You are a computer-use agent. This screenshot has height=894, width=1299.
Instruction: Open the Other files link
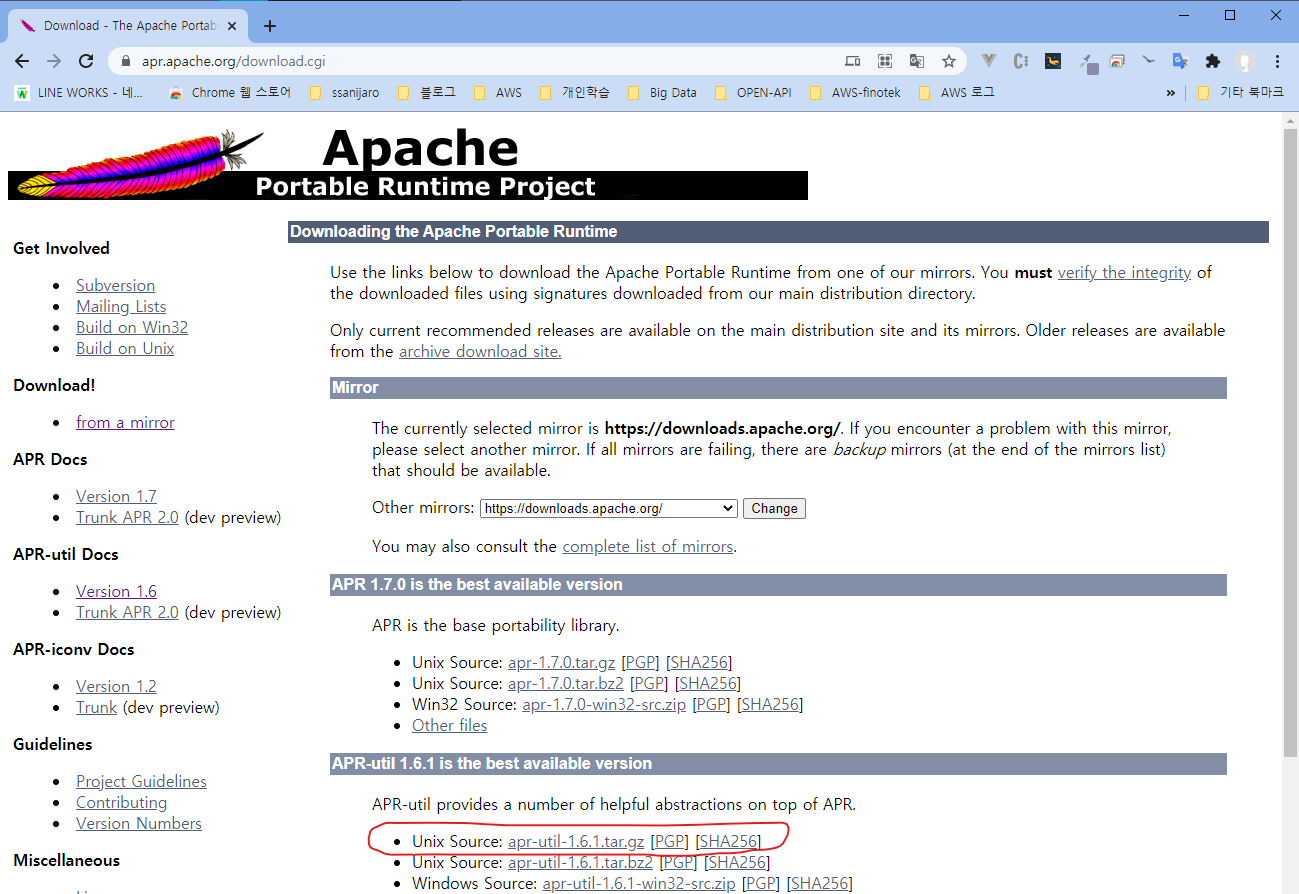(450, 725)
